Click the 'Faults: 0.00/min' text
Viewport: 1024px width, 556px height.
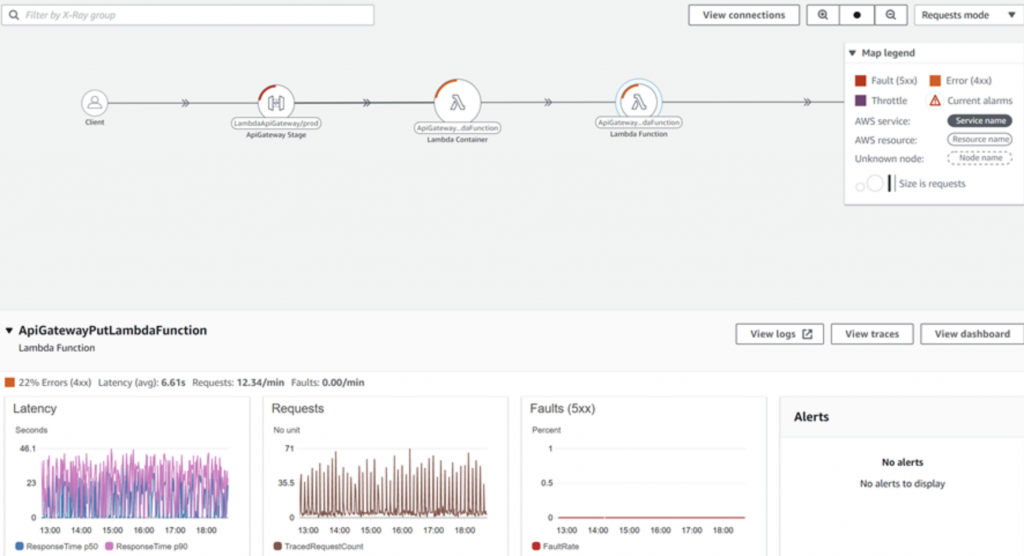point(328,383)
